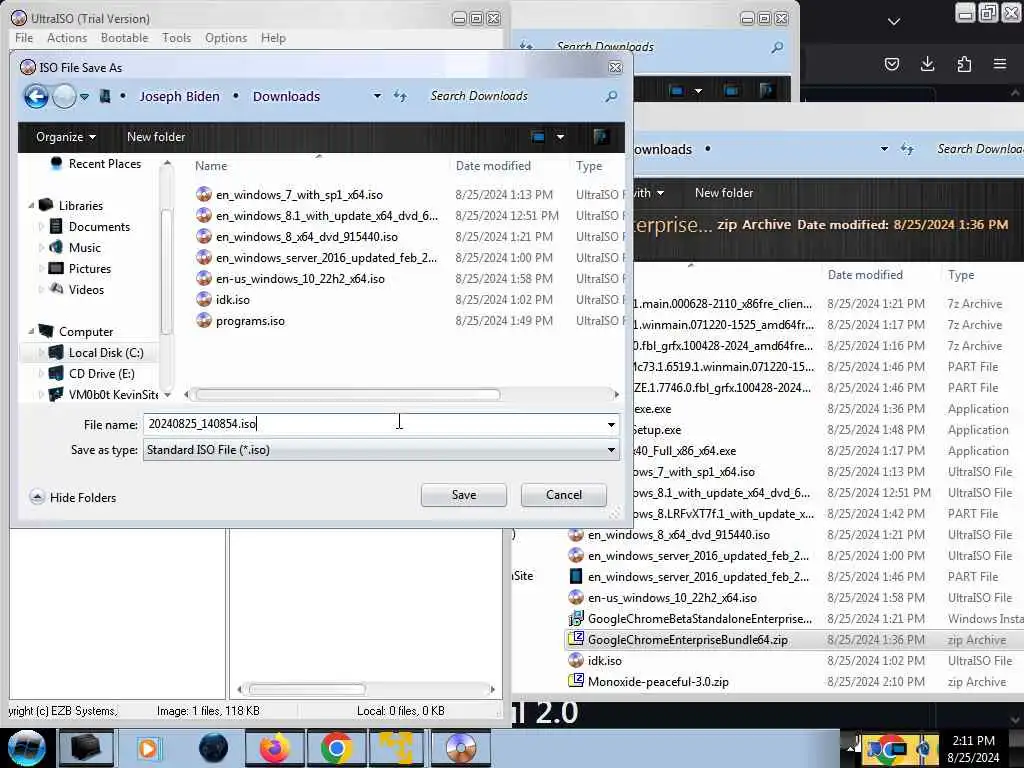The width and height of the screenshot is (1024, 768).
Task: Select CD Drive (E:) in navigation pane
Action: pyautogui.click(x=92, y=374)
